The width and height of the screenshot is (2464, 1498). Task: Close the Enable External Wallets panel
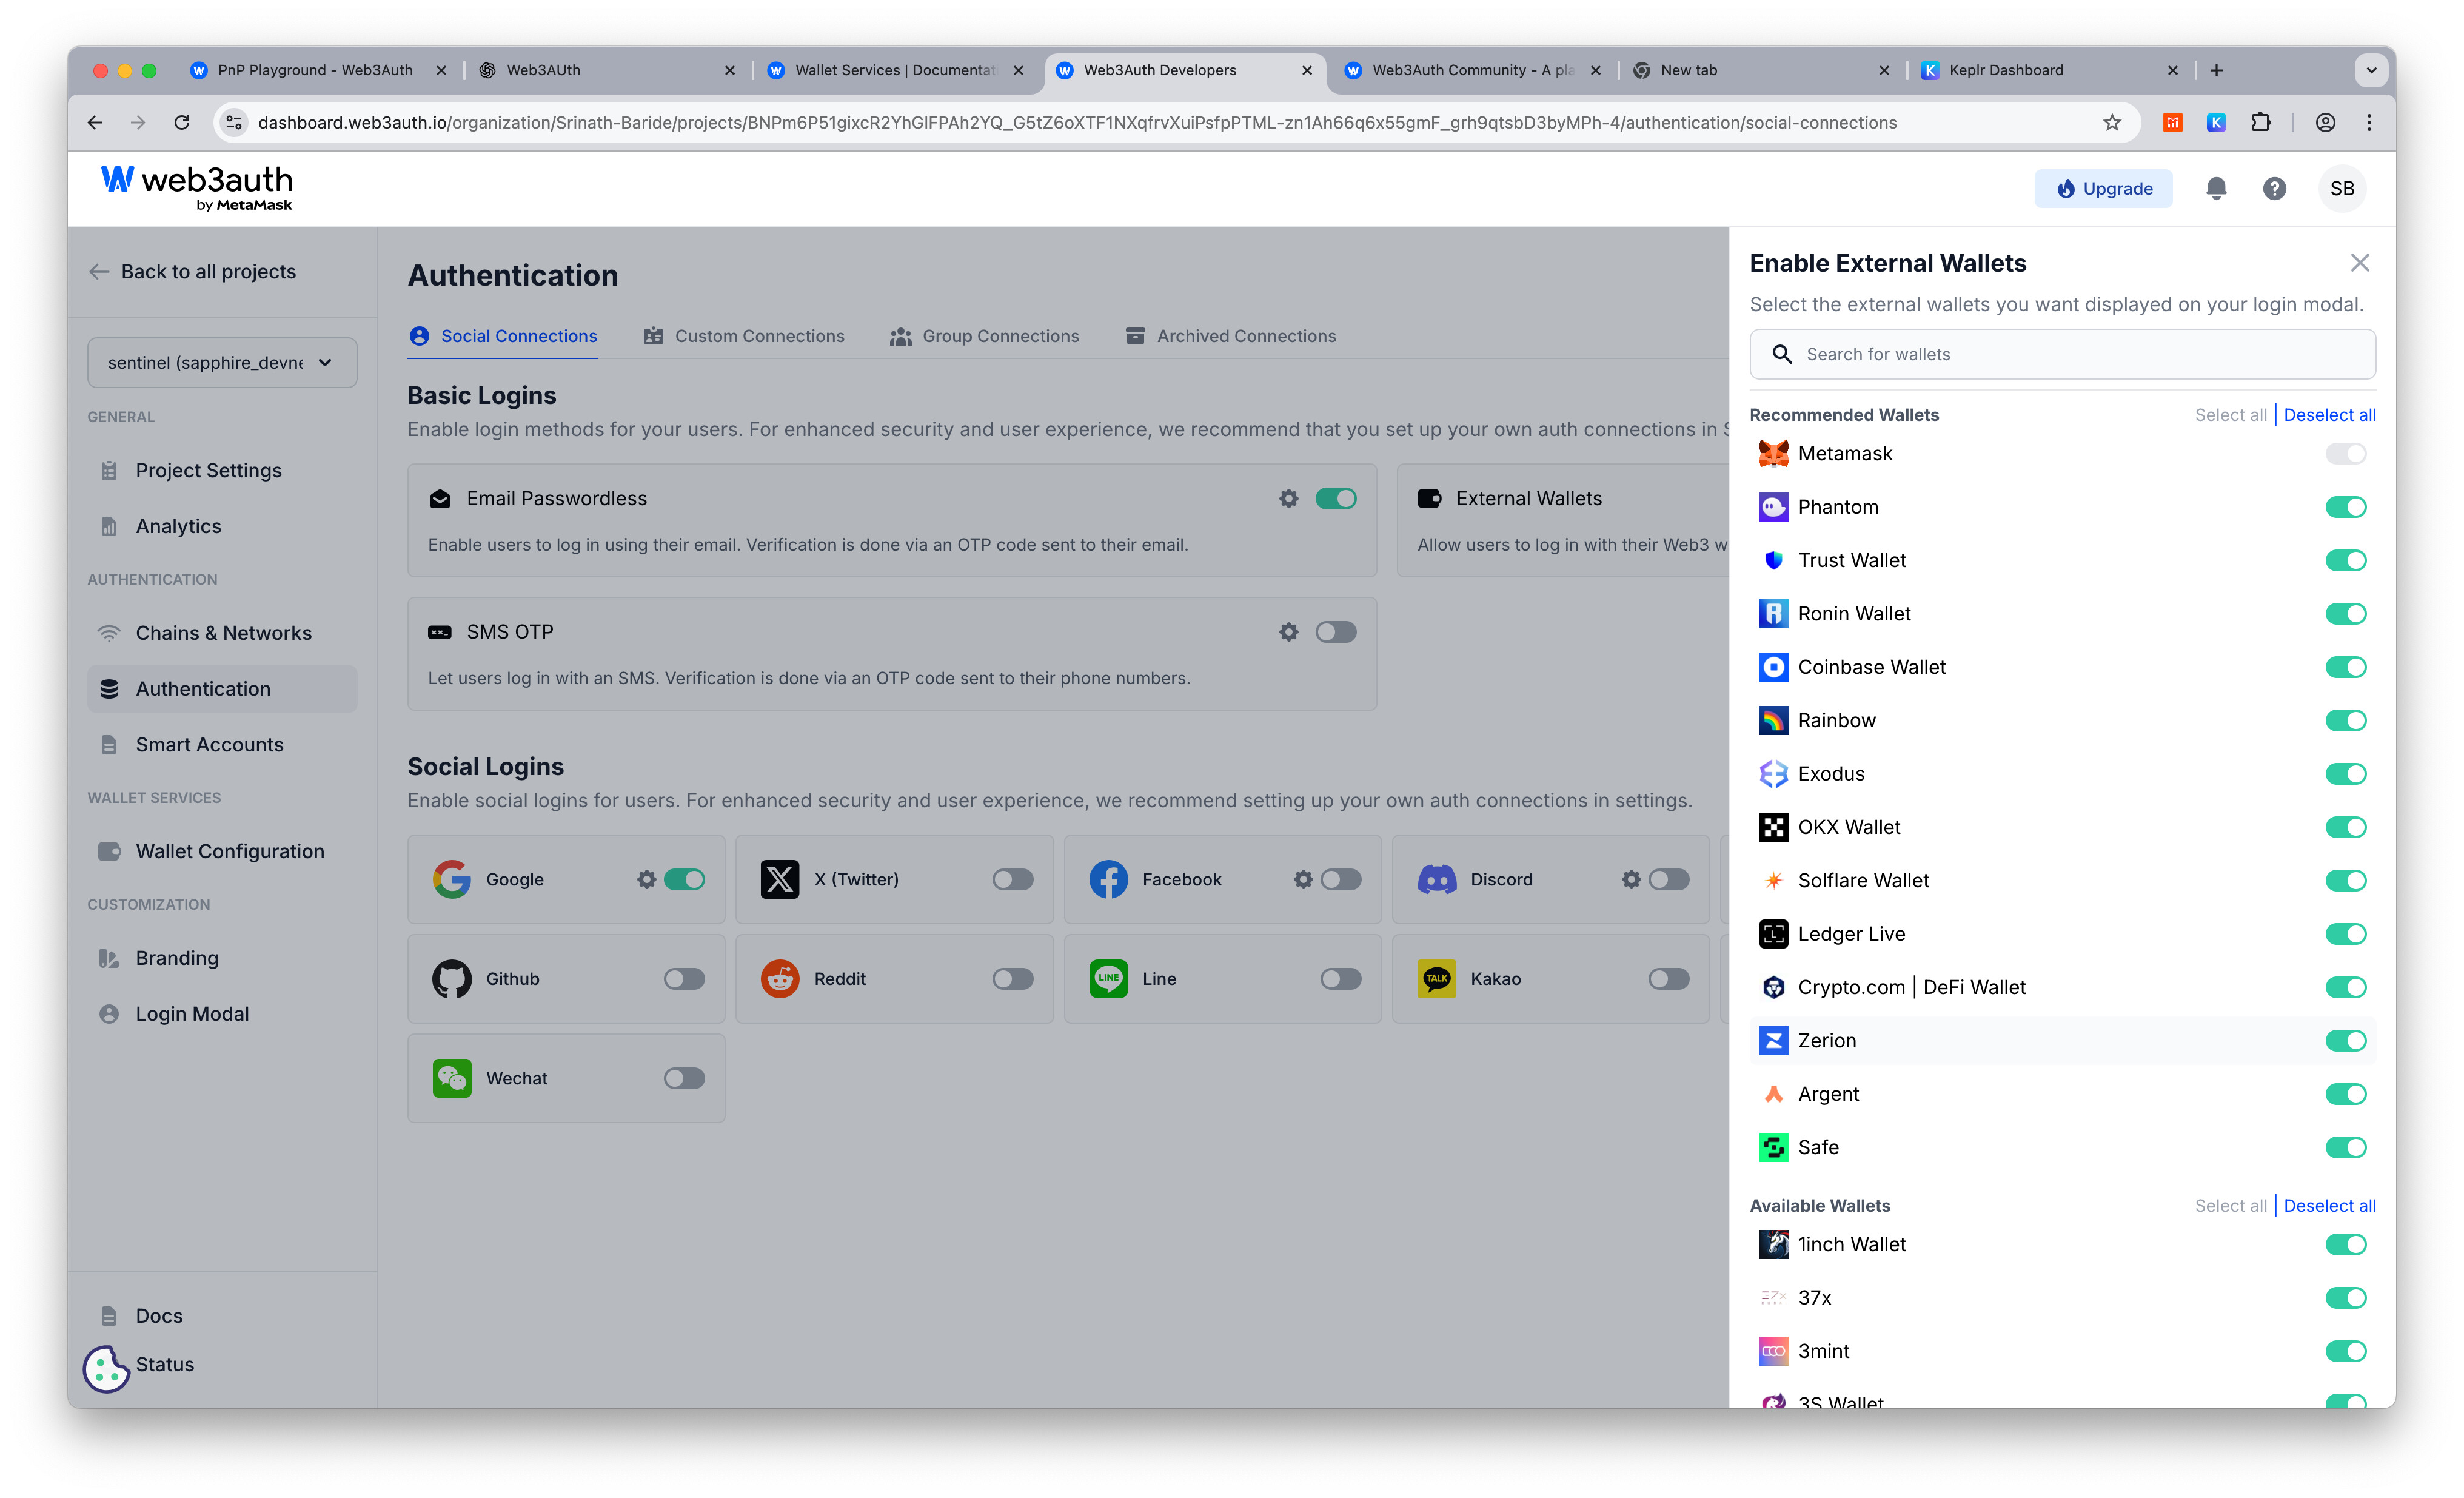click(x=2359, y=263)
